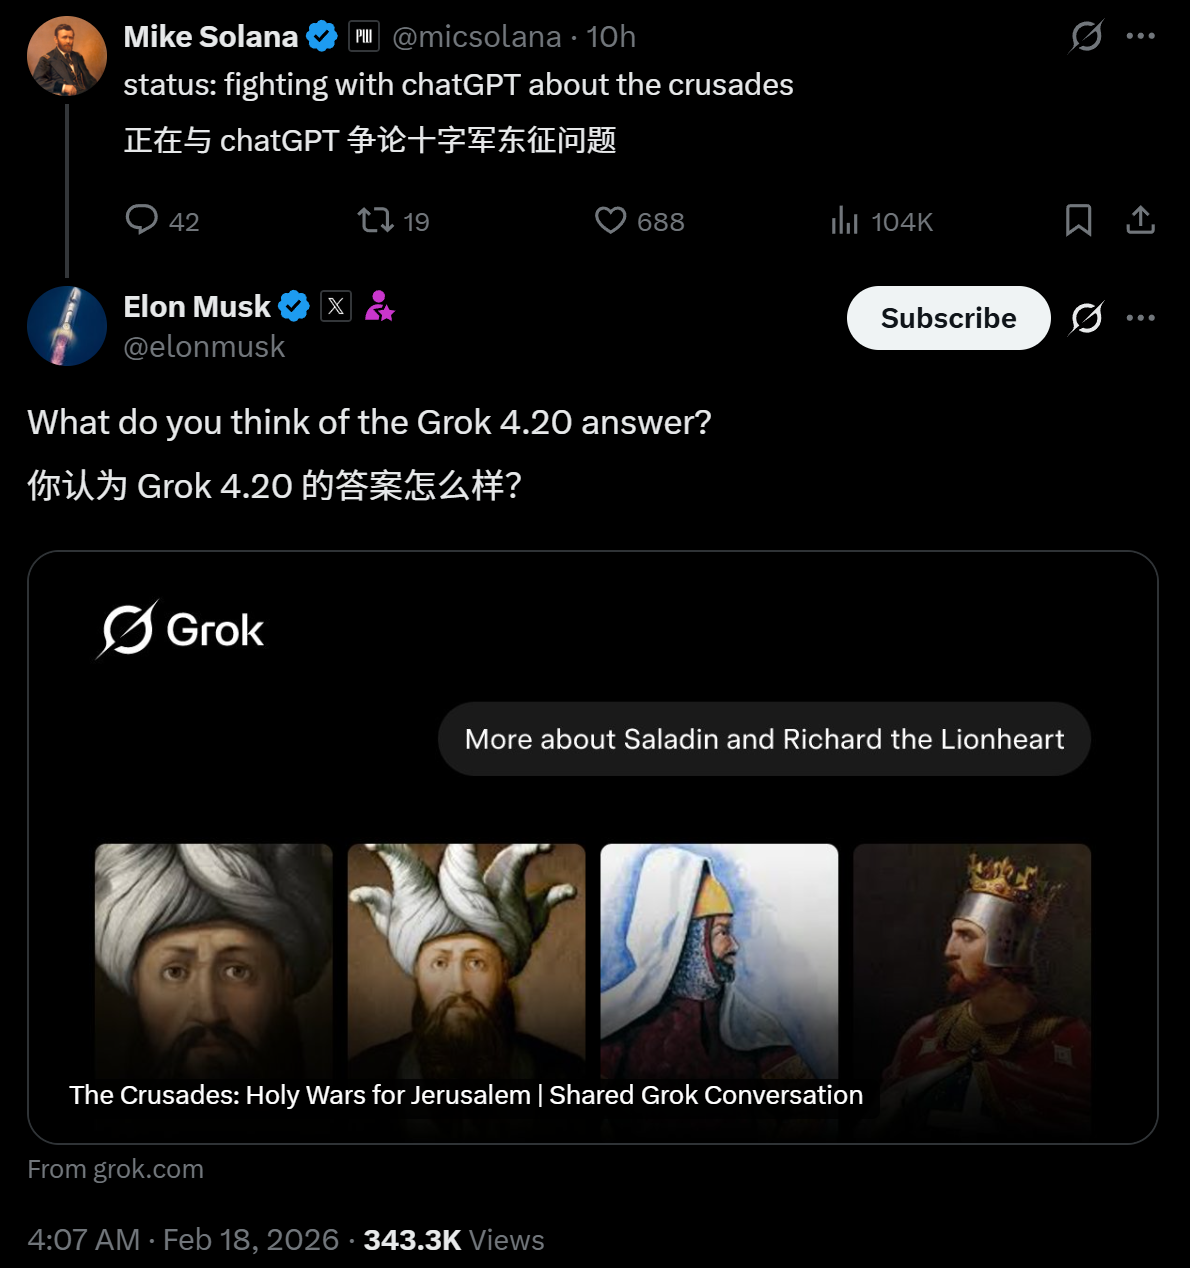Open view analytics icon showing 104K
Viewport: 1190px width, 1268px height.
845,220
